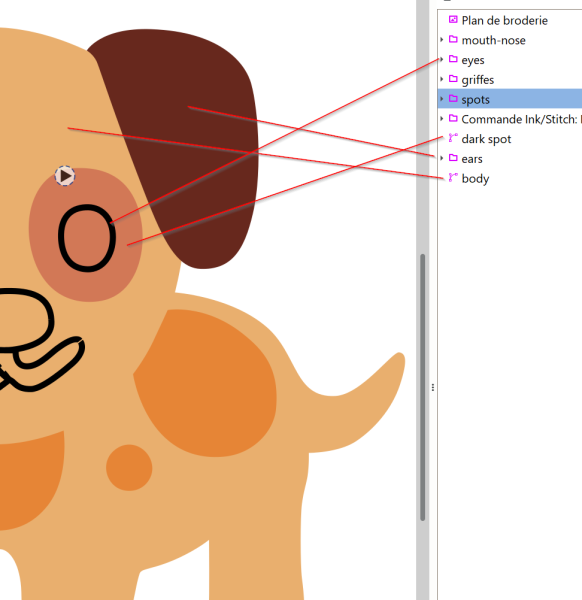Expand the eyes group
Screen dimensions: 582x600
pyautogui.click(x=442, y=60)
